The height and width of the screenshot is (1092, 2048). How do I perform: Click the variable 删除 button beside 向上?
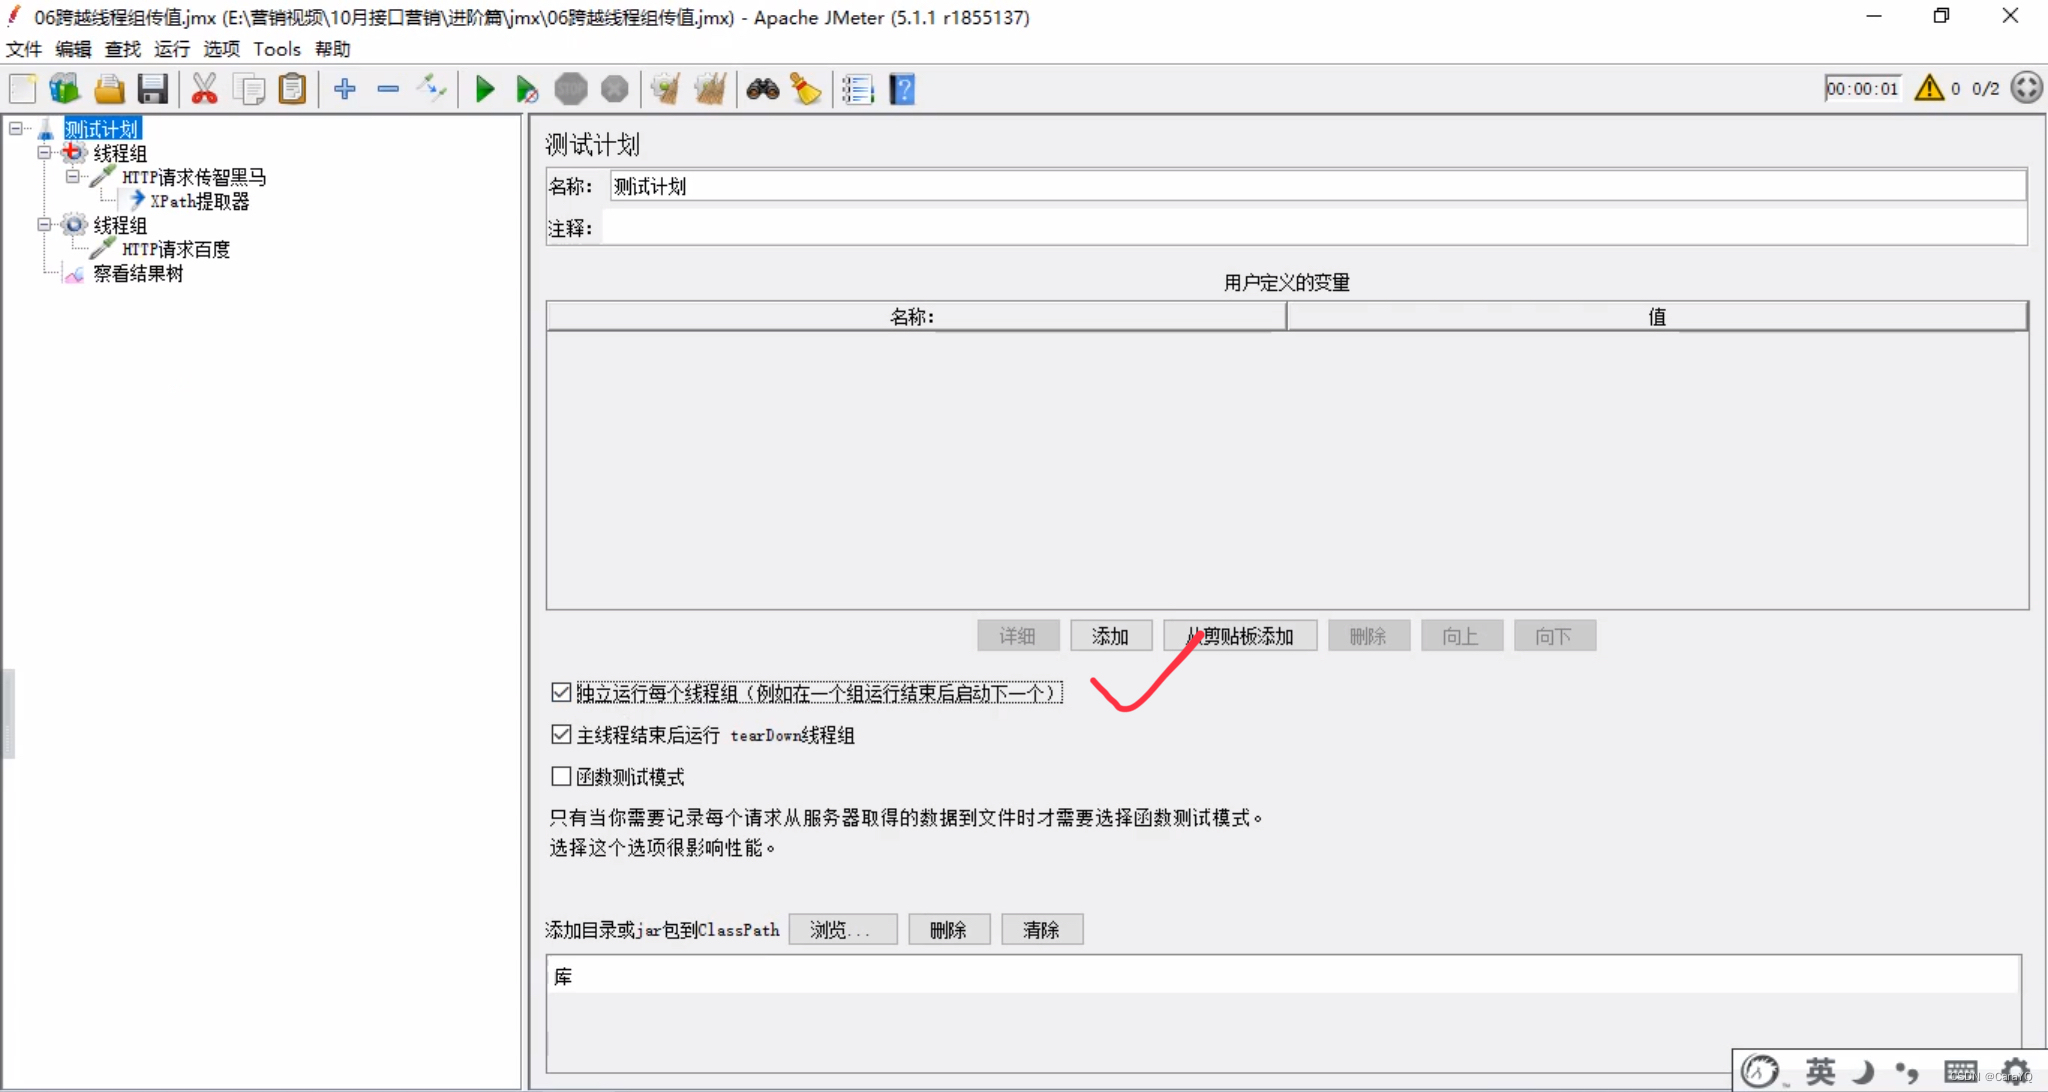pyautogui.click(x=1369, y=636)
